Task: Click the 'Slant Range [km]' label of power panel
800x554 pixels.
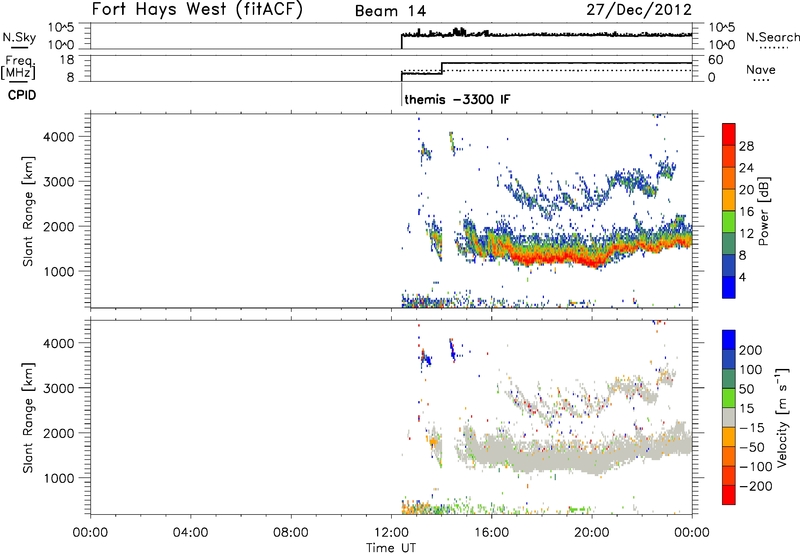Action: (x=28, y=211)
